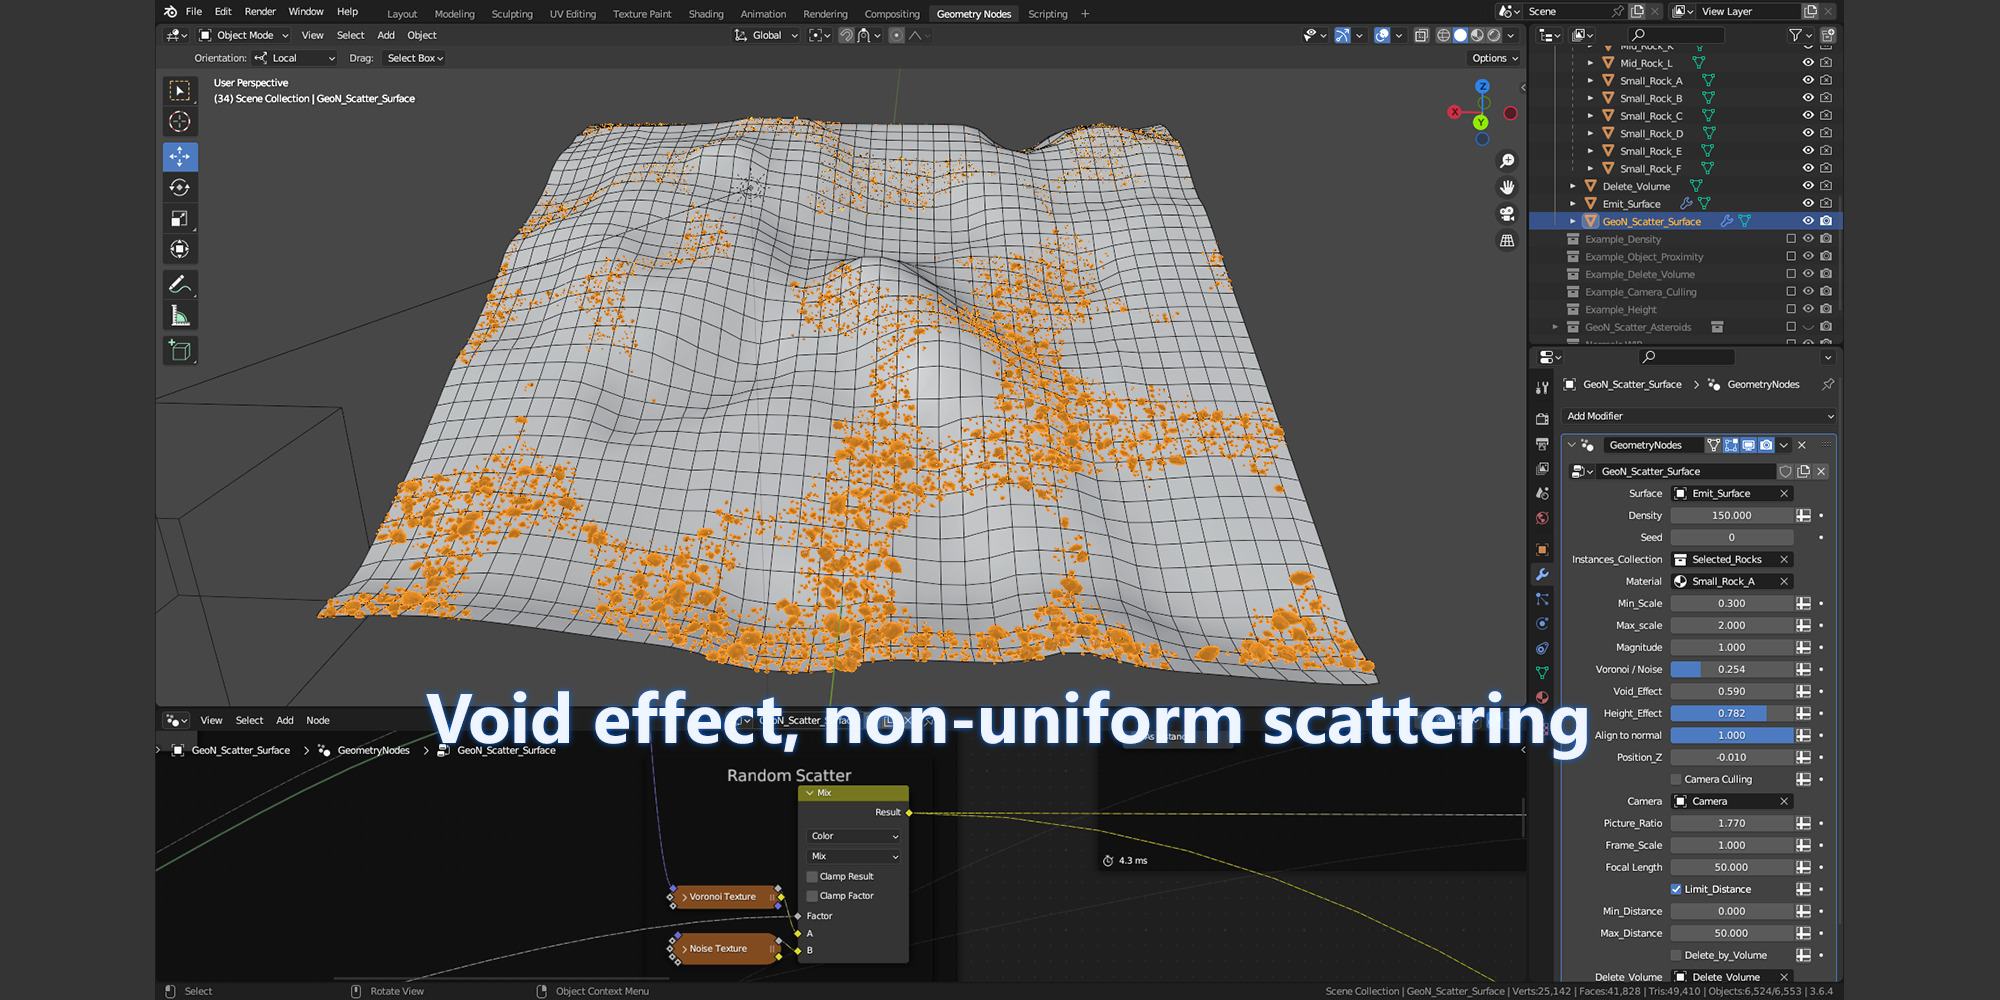
Task: Open the Material properties tab icon
Action: coord(1542,697)
